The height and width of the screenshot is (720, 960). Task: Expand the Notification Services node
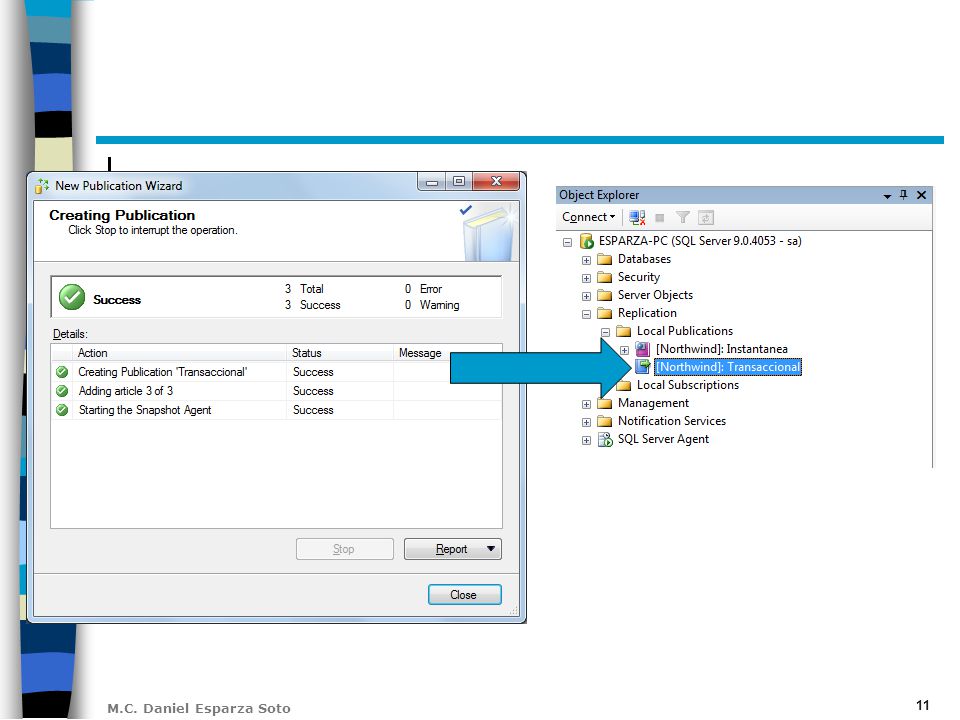pyautogui.click(x=587, y=422)
